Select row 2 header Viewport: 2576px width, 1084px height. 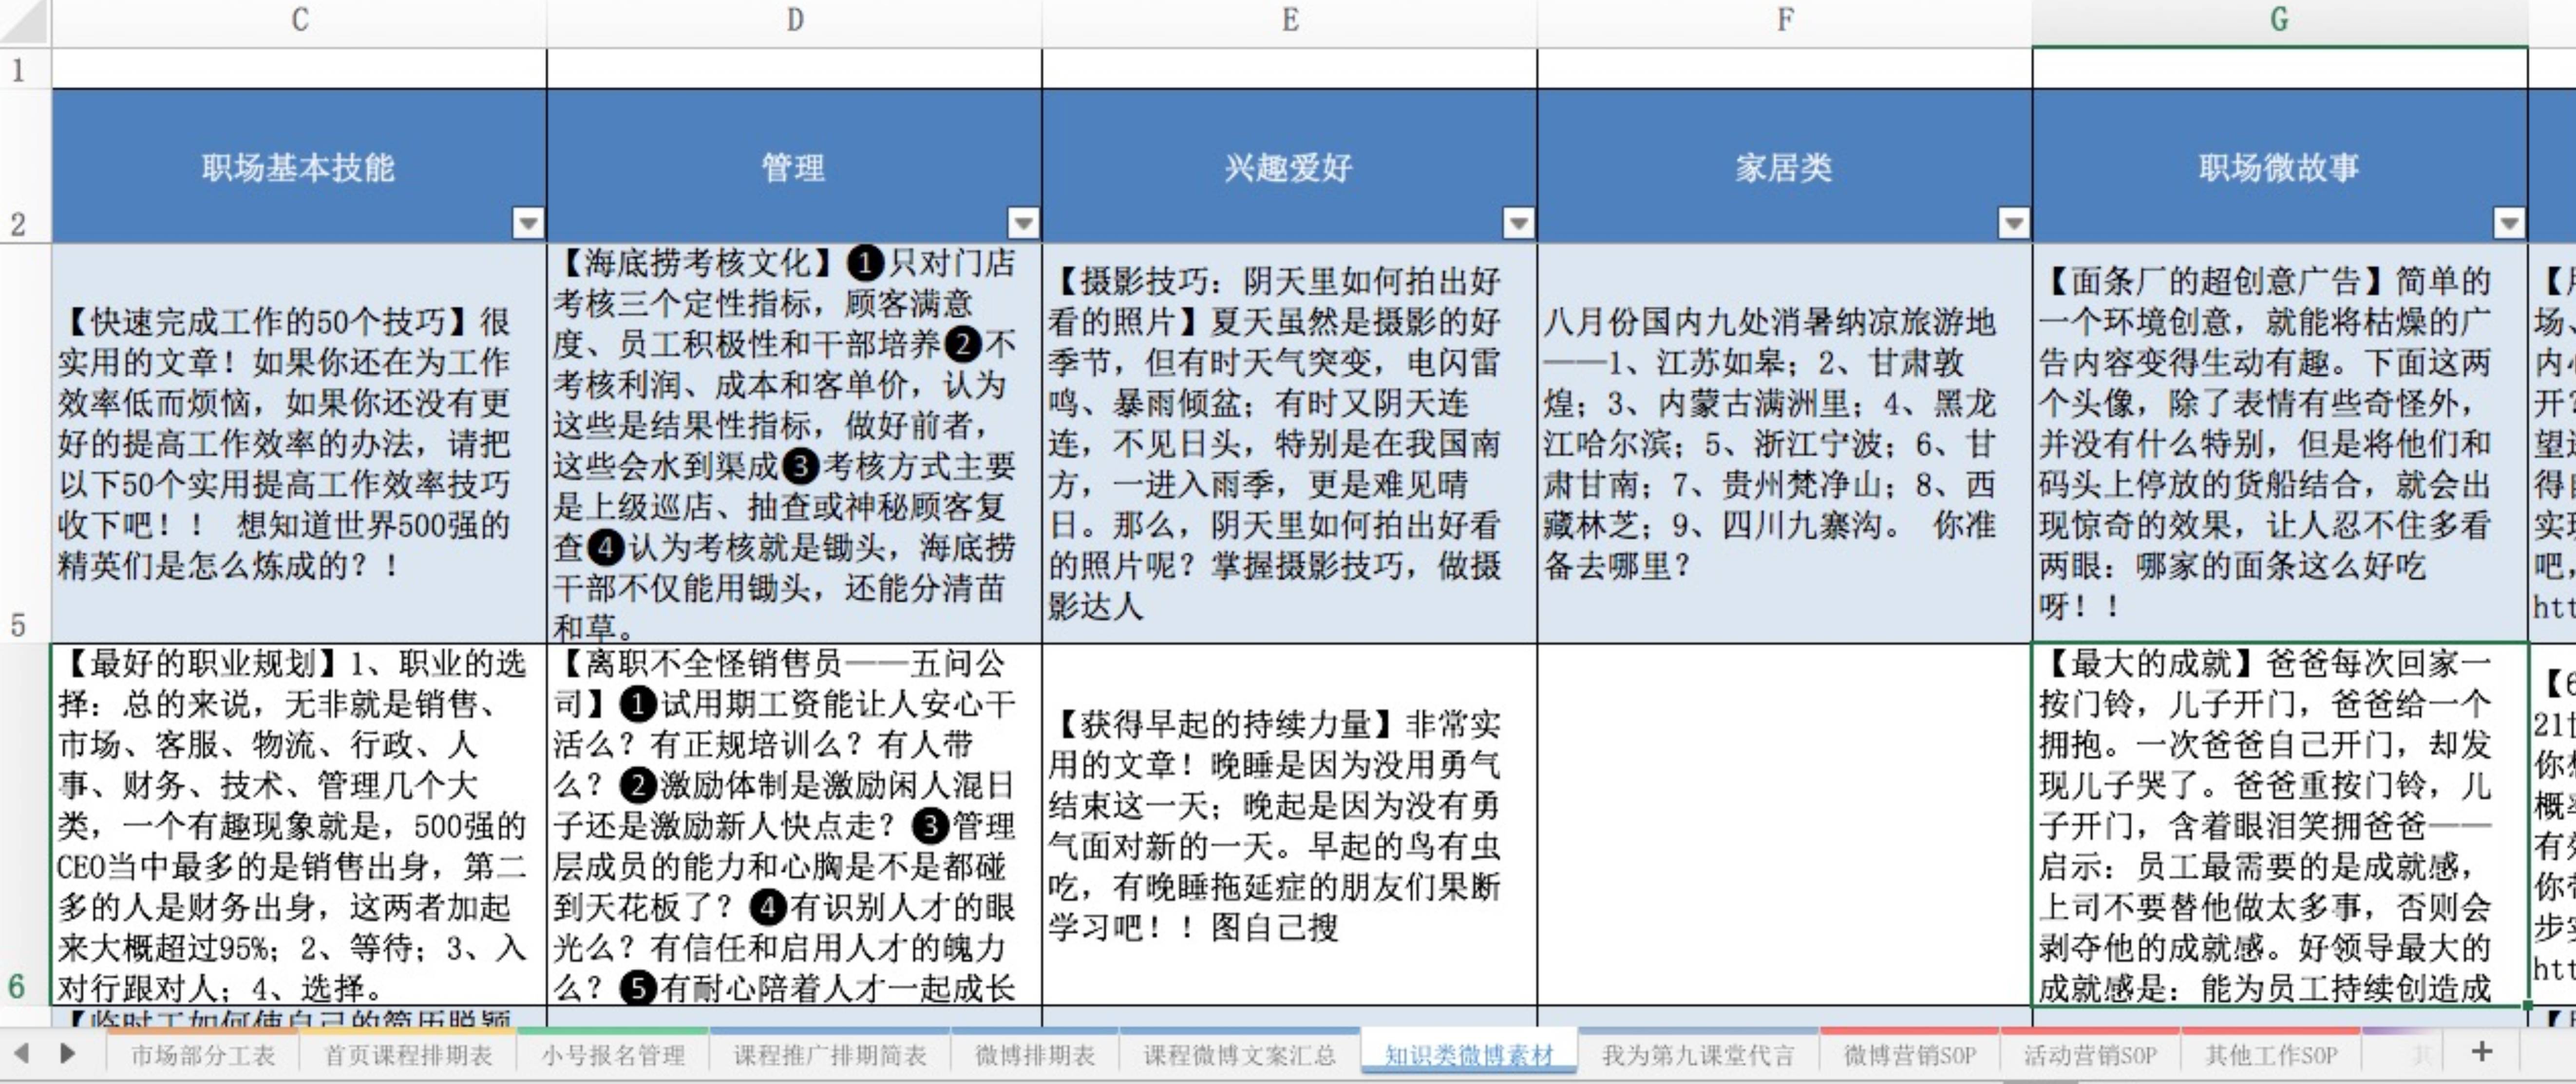(x=24, y=166)
